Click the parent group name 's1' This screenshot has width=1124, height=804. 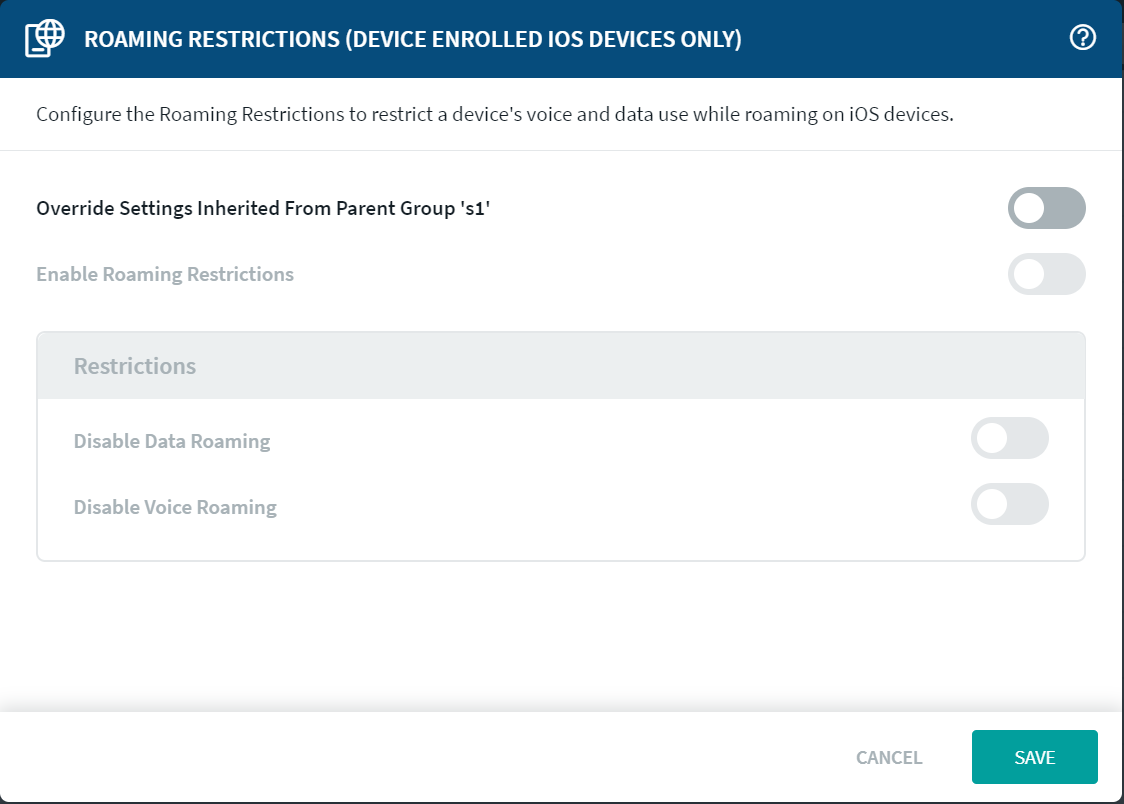click(476, 209)
